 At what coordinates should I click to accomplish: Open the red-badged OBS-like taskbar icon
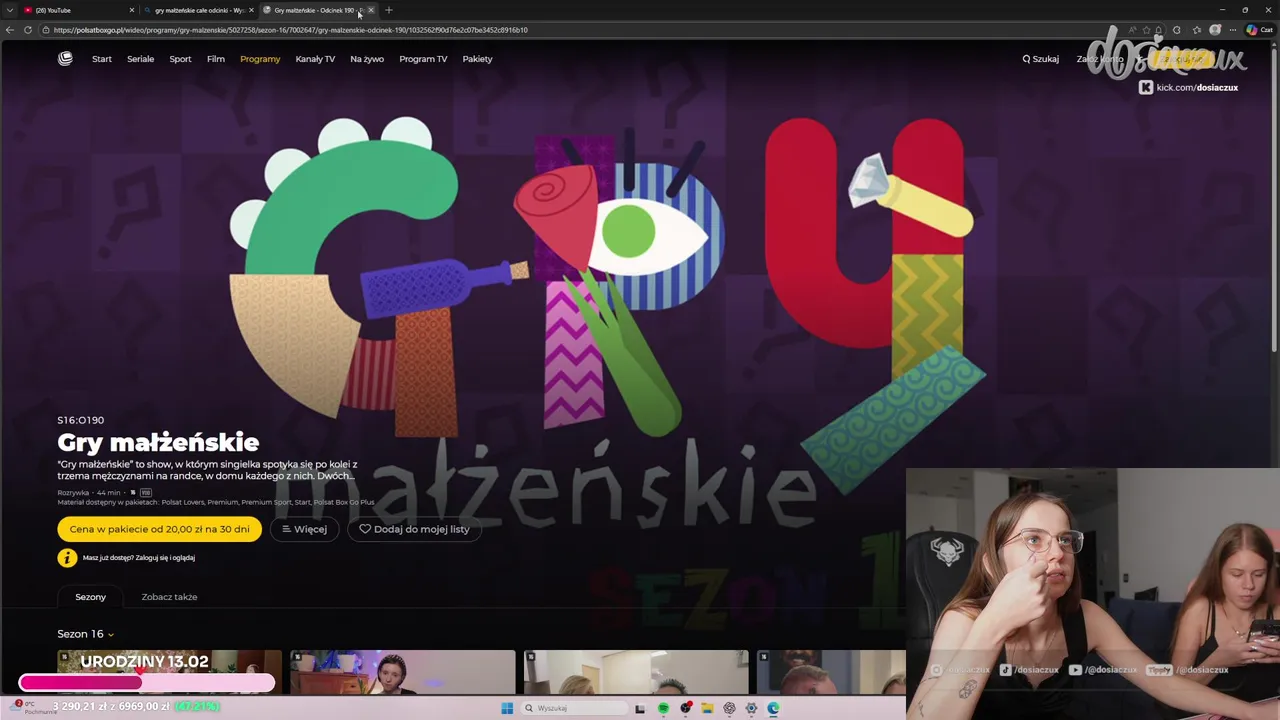click(x=685, y=708)
